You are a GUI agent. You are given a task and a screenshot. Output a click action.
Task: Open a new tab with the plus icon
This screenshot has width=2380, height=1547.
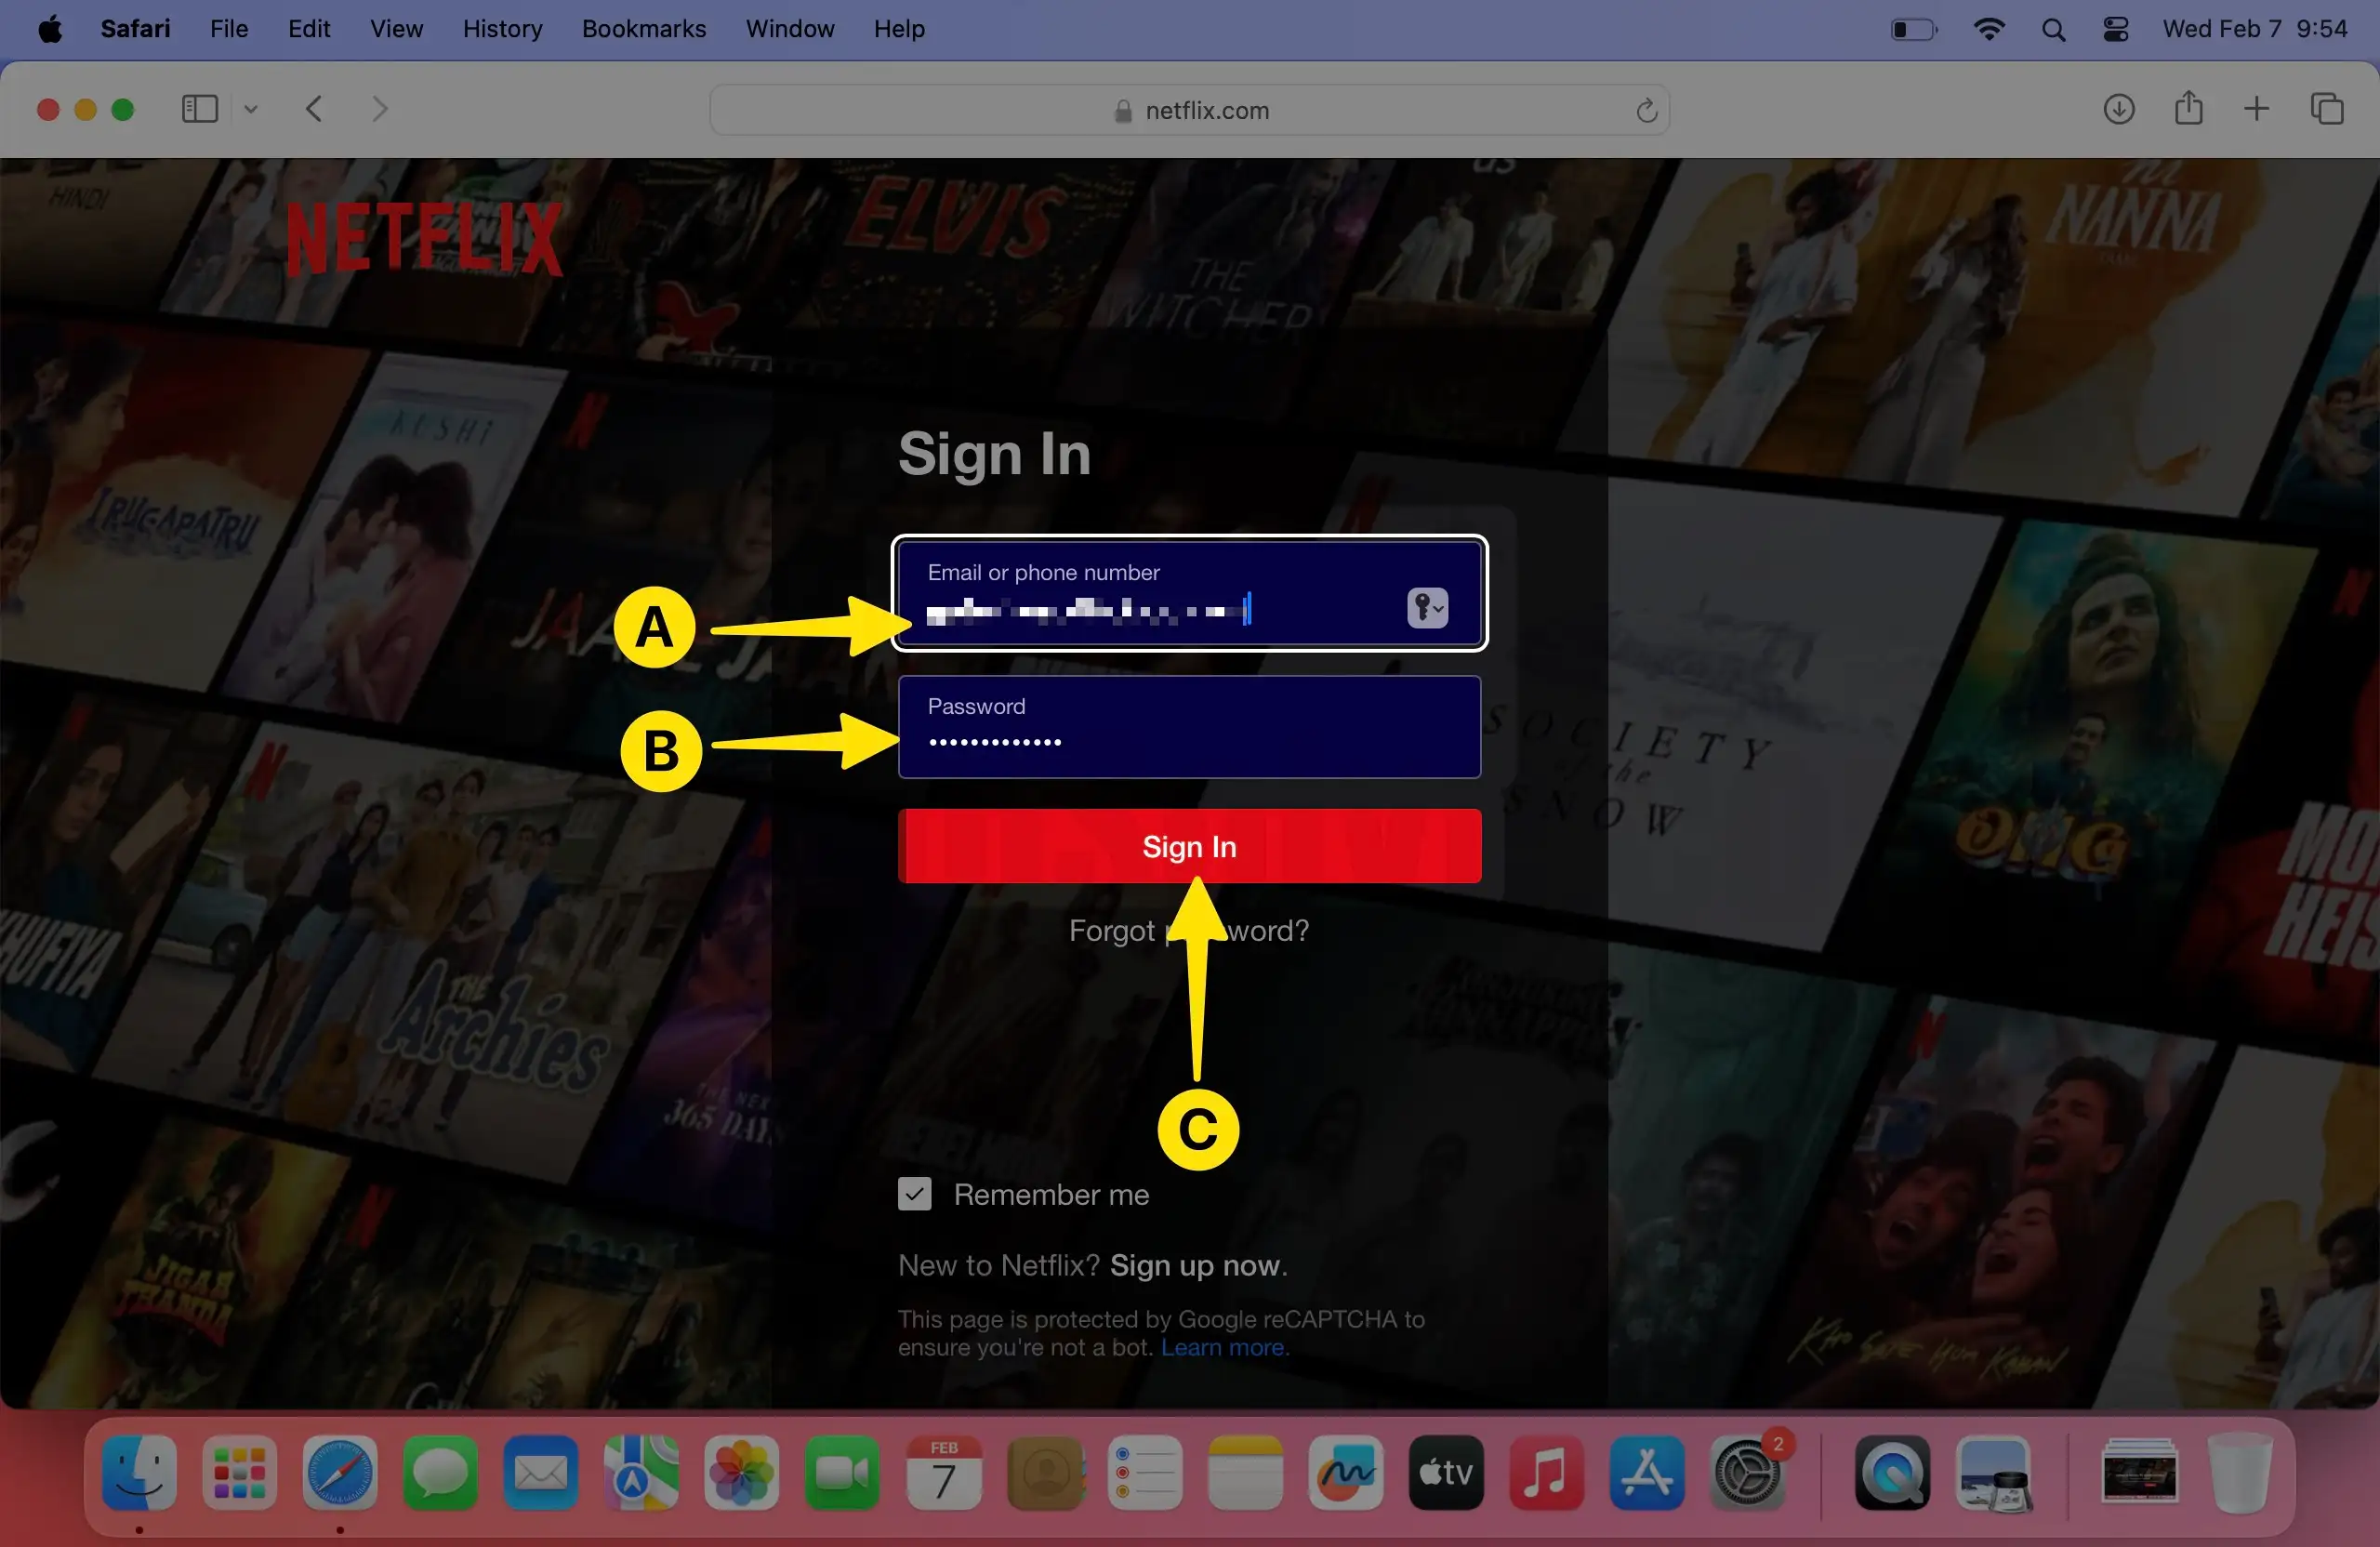pos(2256,109)
